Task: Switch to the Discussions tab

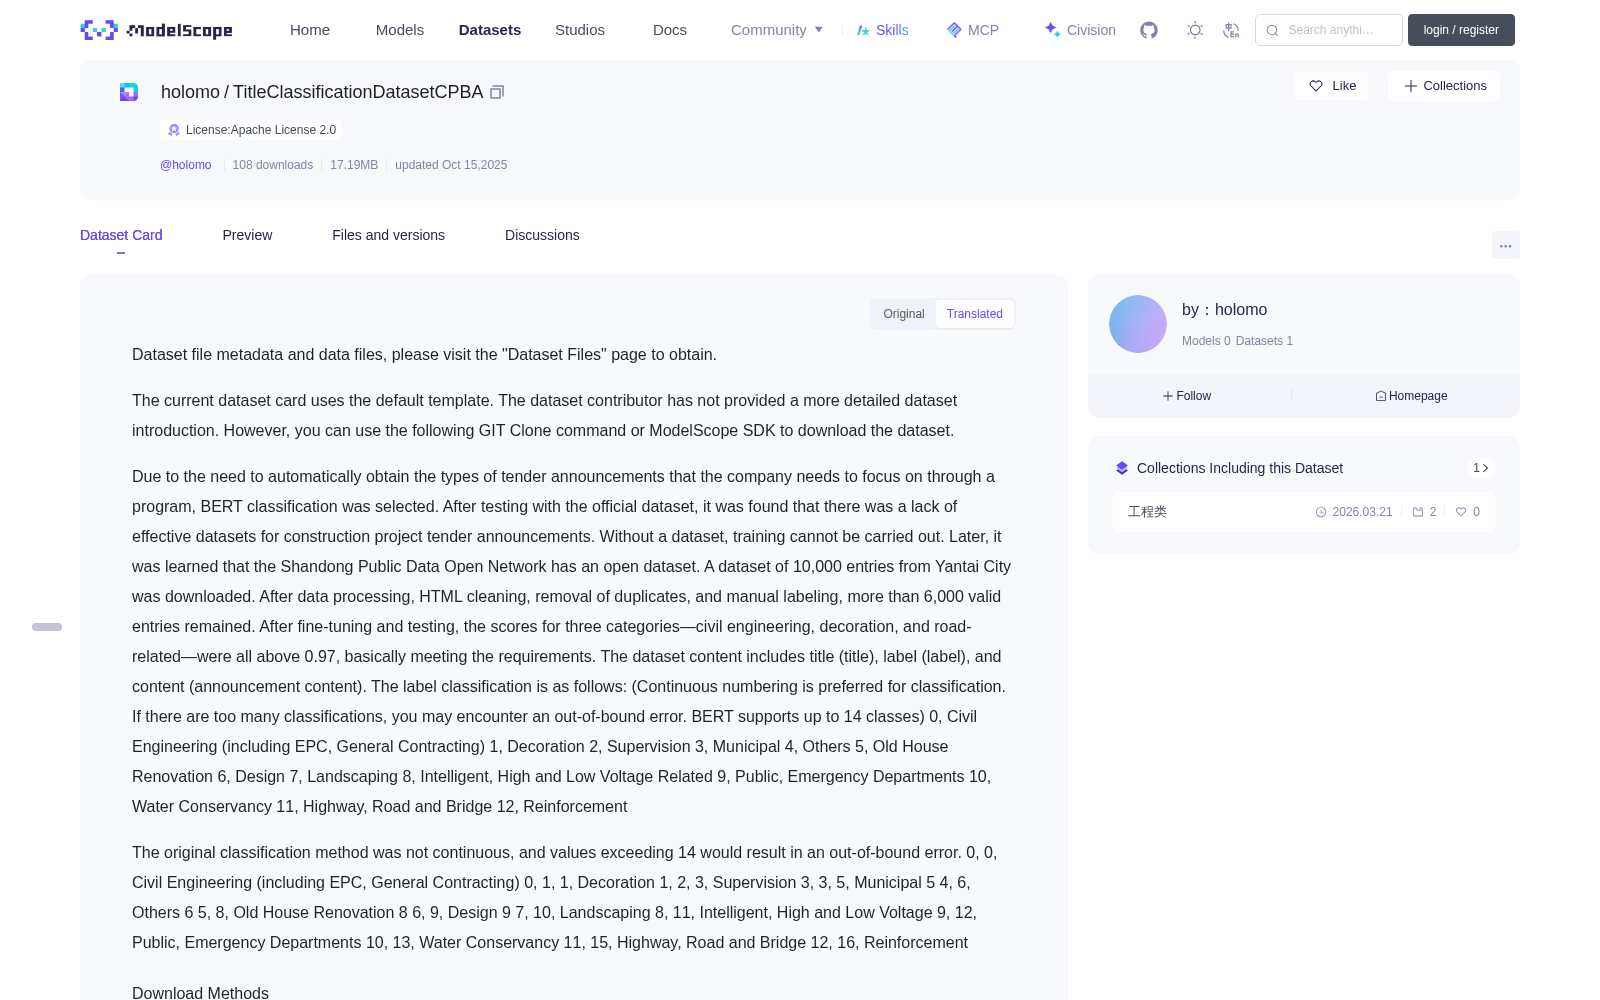Action: [542, 235]
